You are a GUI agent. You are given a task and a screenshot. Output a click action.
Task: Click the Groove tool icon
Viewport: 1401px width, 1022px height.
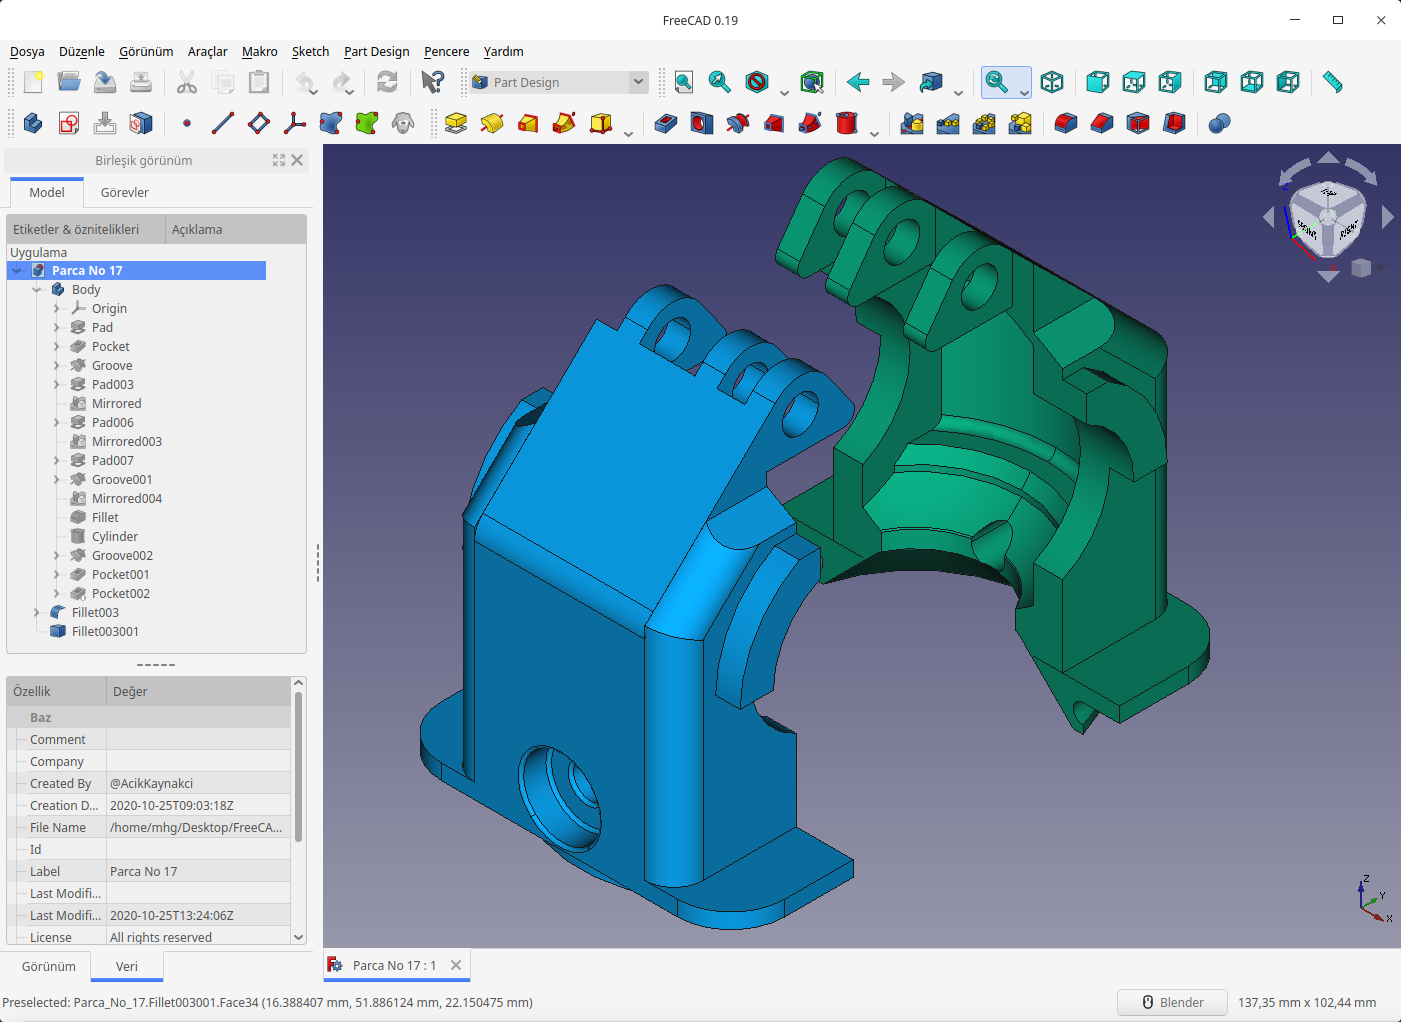(x=738, y=123)
